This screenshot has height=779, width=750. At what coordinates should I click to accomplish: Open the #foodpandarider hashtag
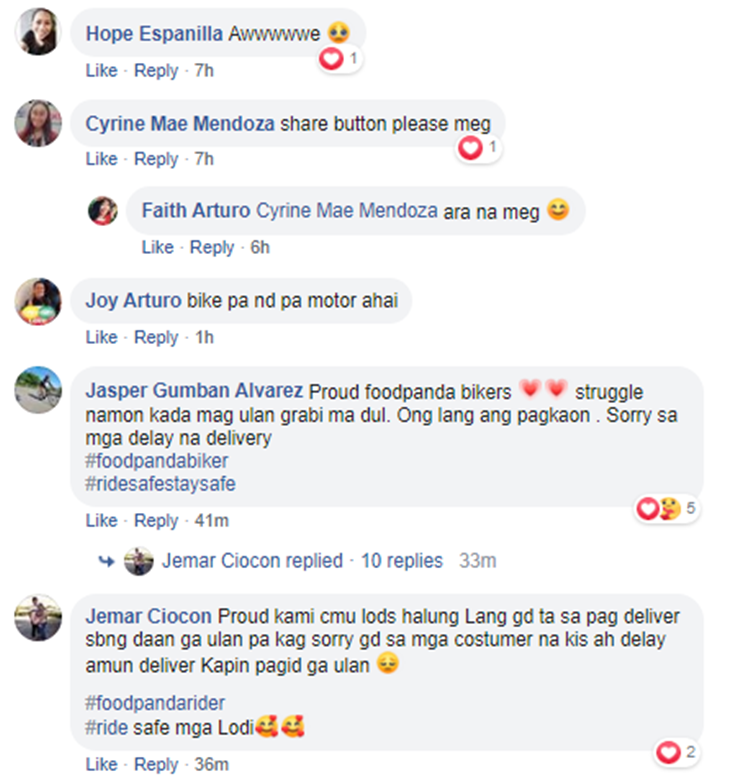pyautogui.click(x=155, y=703)
